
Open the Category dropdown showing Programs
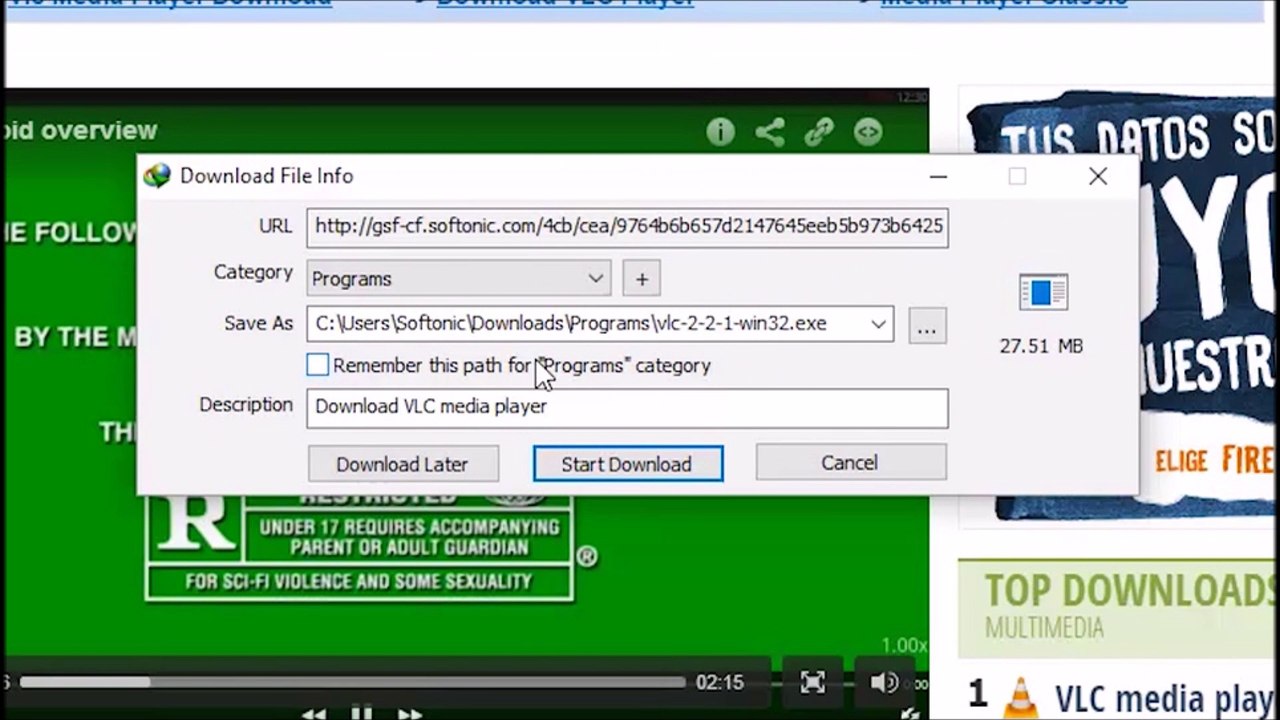[x=458, y=279]
